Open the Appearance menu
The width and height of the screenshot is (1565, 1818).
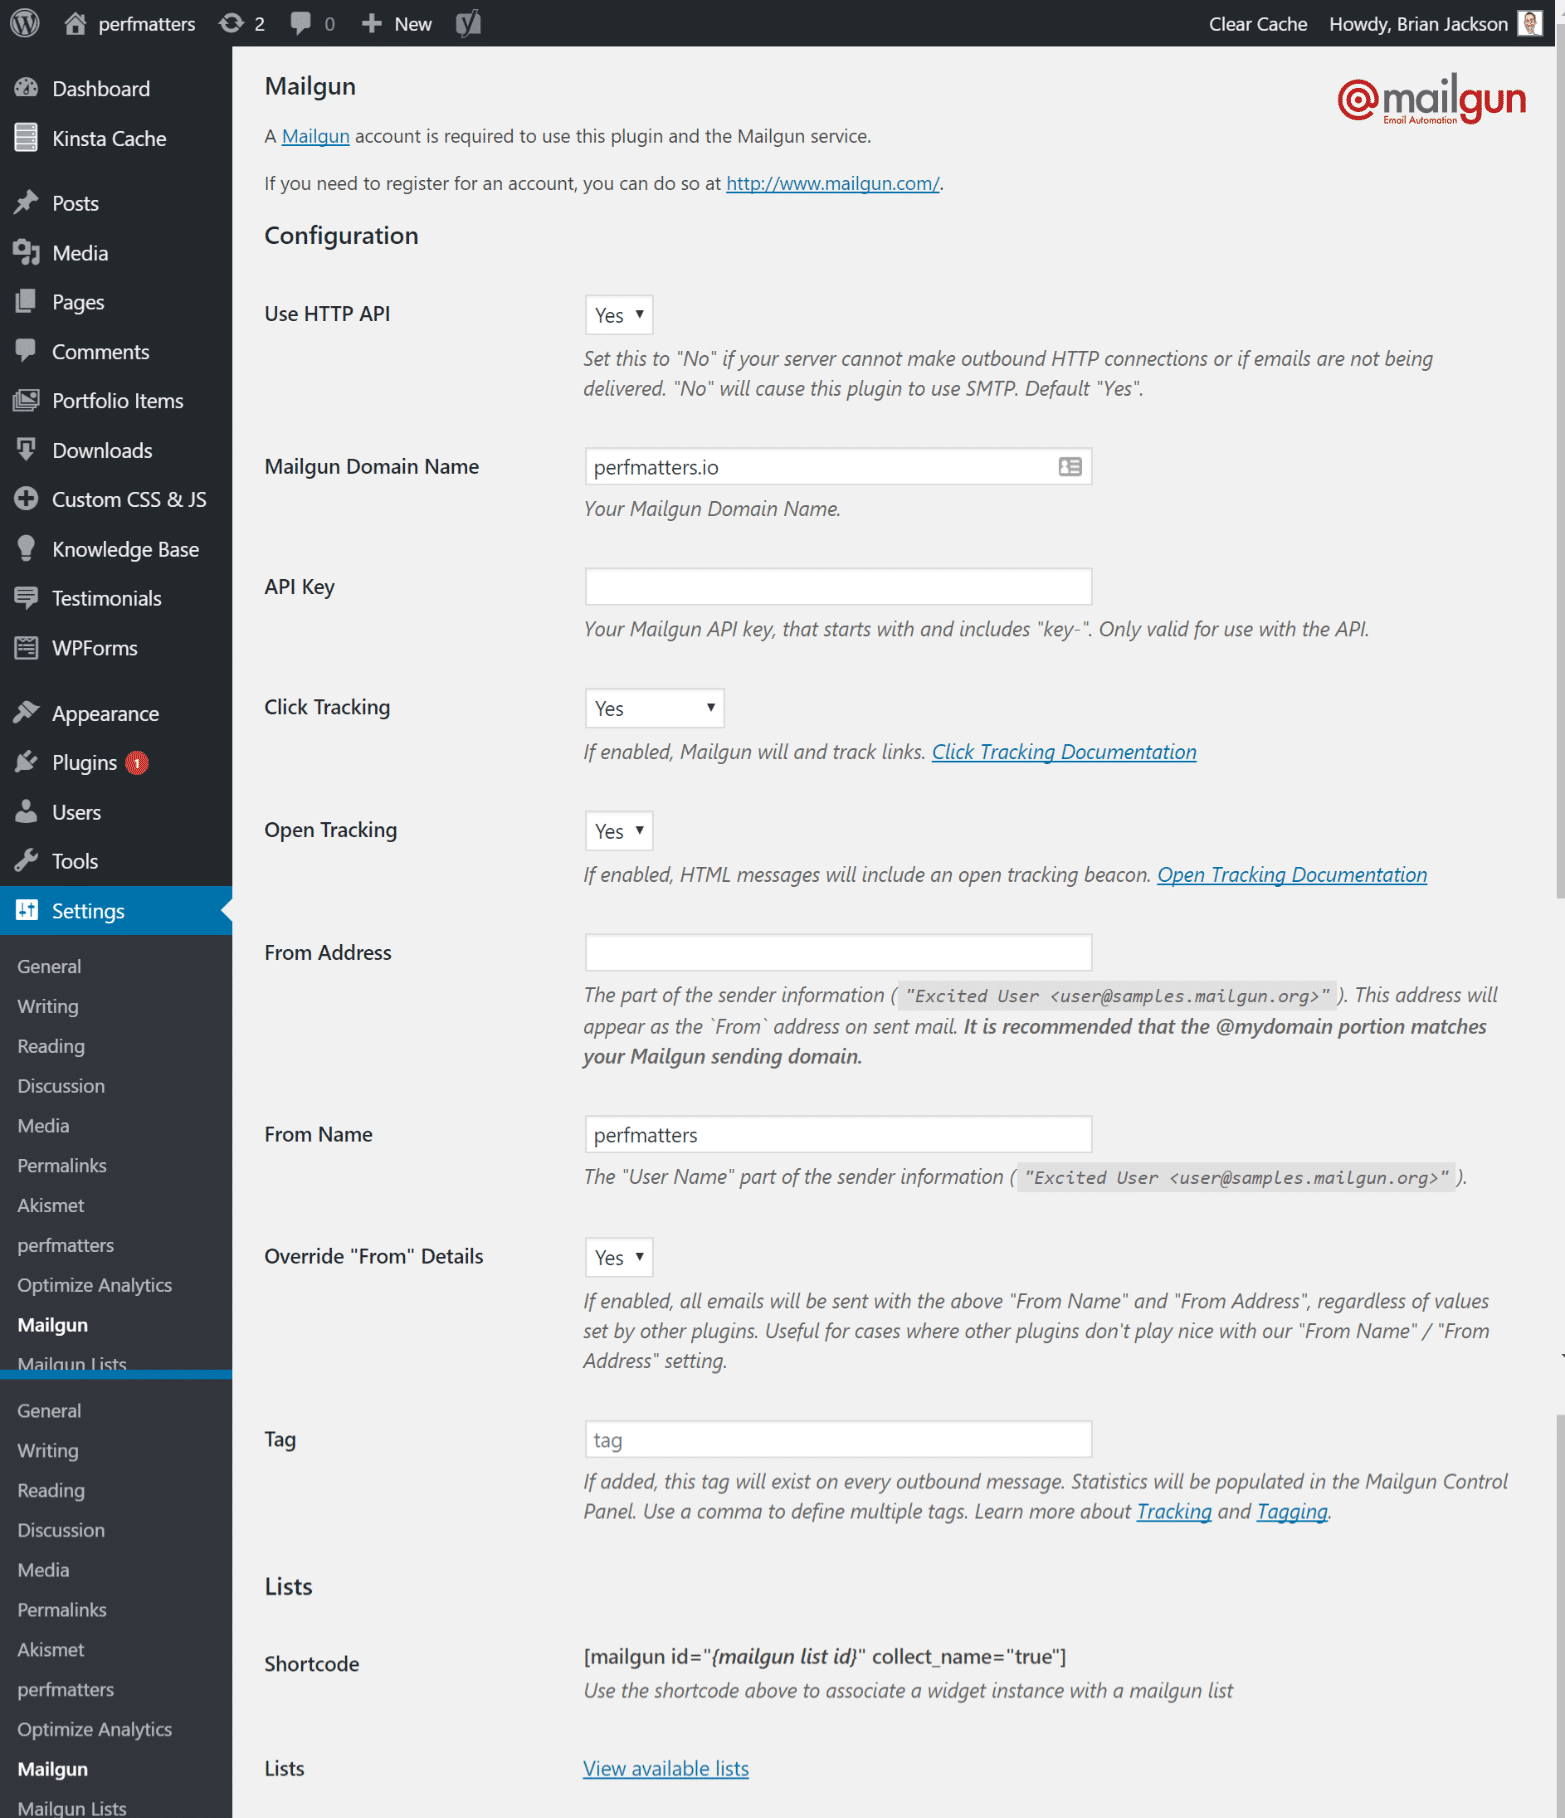[105, 712]
